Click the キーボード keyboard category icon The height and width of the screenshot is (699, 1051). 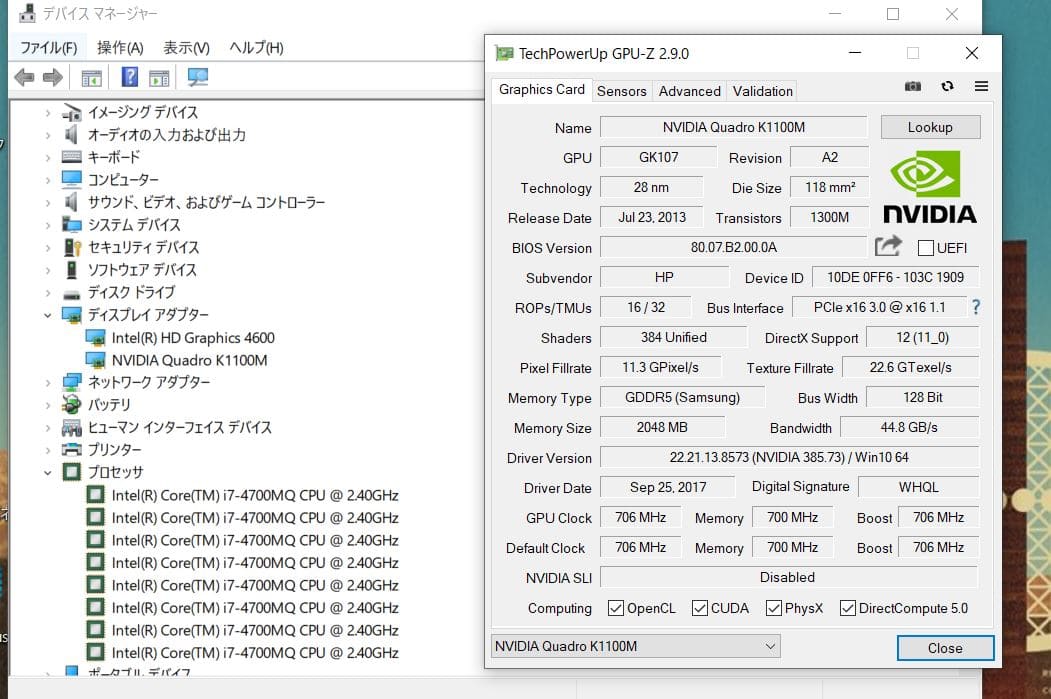pyautogui.click(x=72, y=157)
